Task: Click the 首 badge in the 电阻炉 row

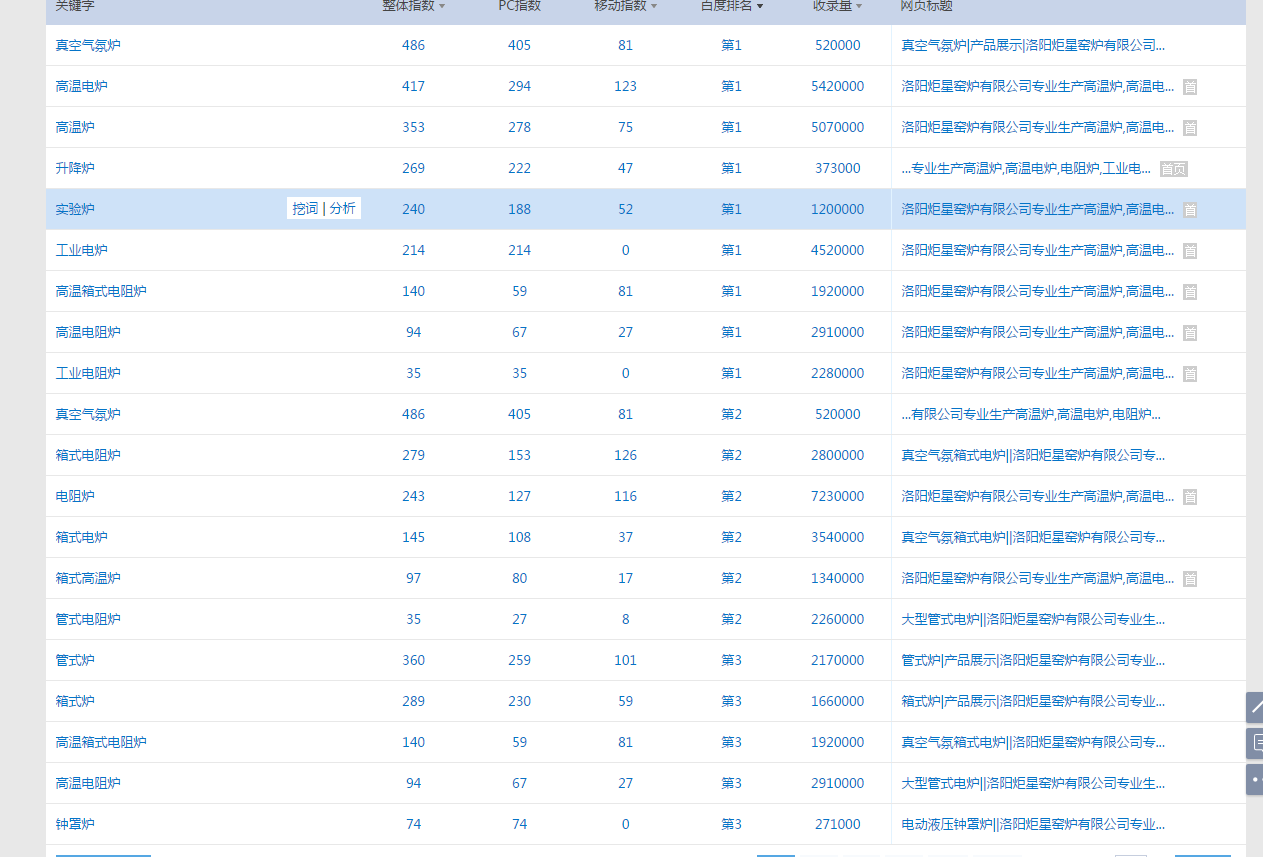Action: coord(1190,497)
